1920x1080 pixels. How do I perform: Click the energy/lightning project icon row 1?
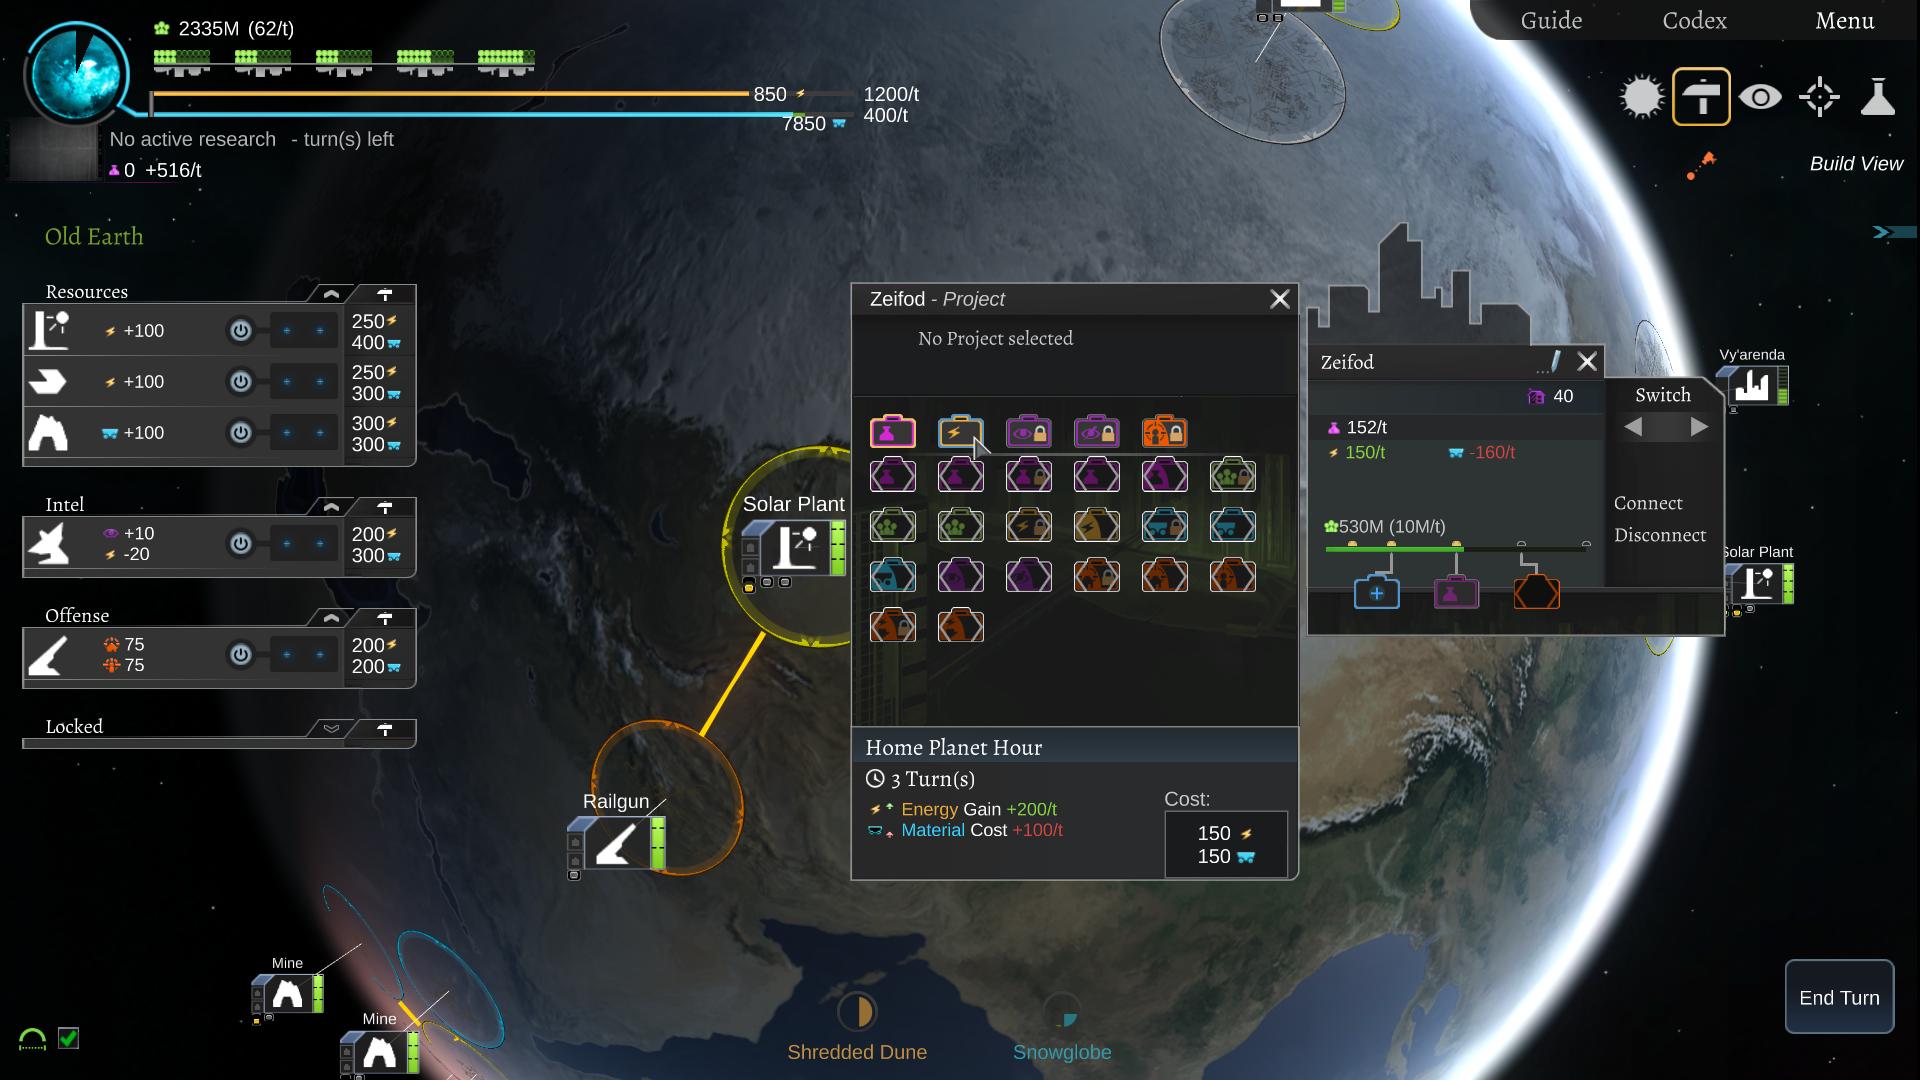960,431
